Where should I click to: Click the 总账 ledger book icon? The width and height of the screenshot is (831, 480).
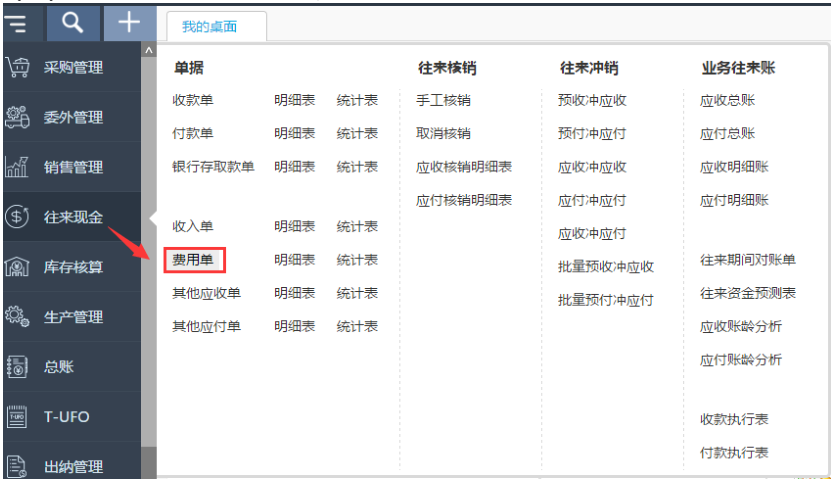[17, 367]
